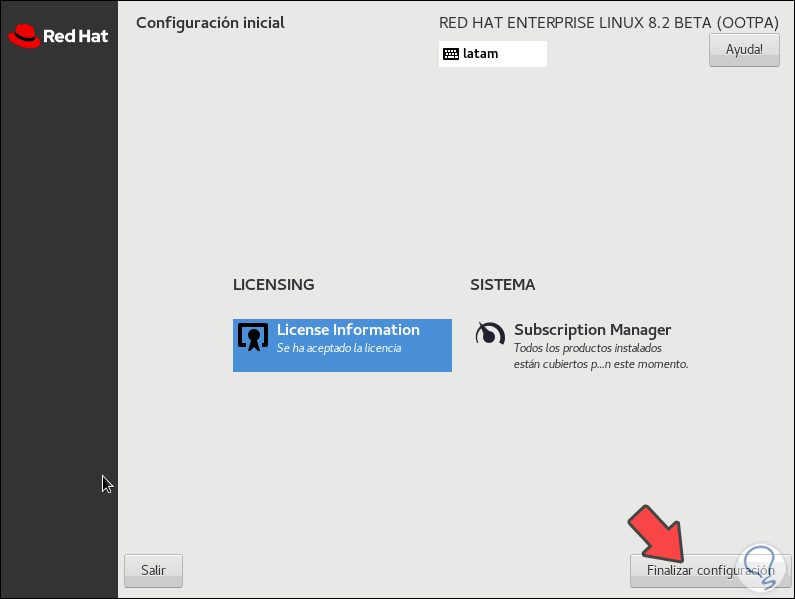
Task: Click the SISTEMA section heading
Action: (502, 285)
